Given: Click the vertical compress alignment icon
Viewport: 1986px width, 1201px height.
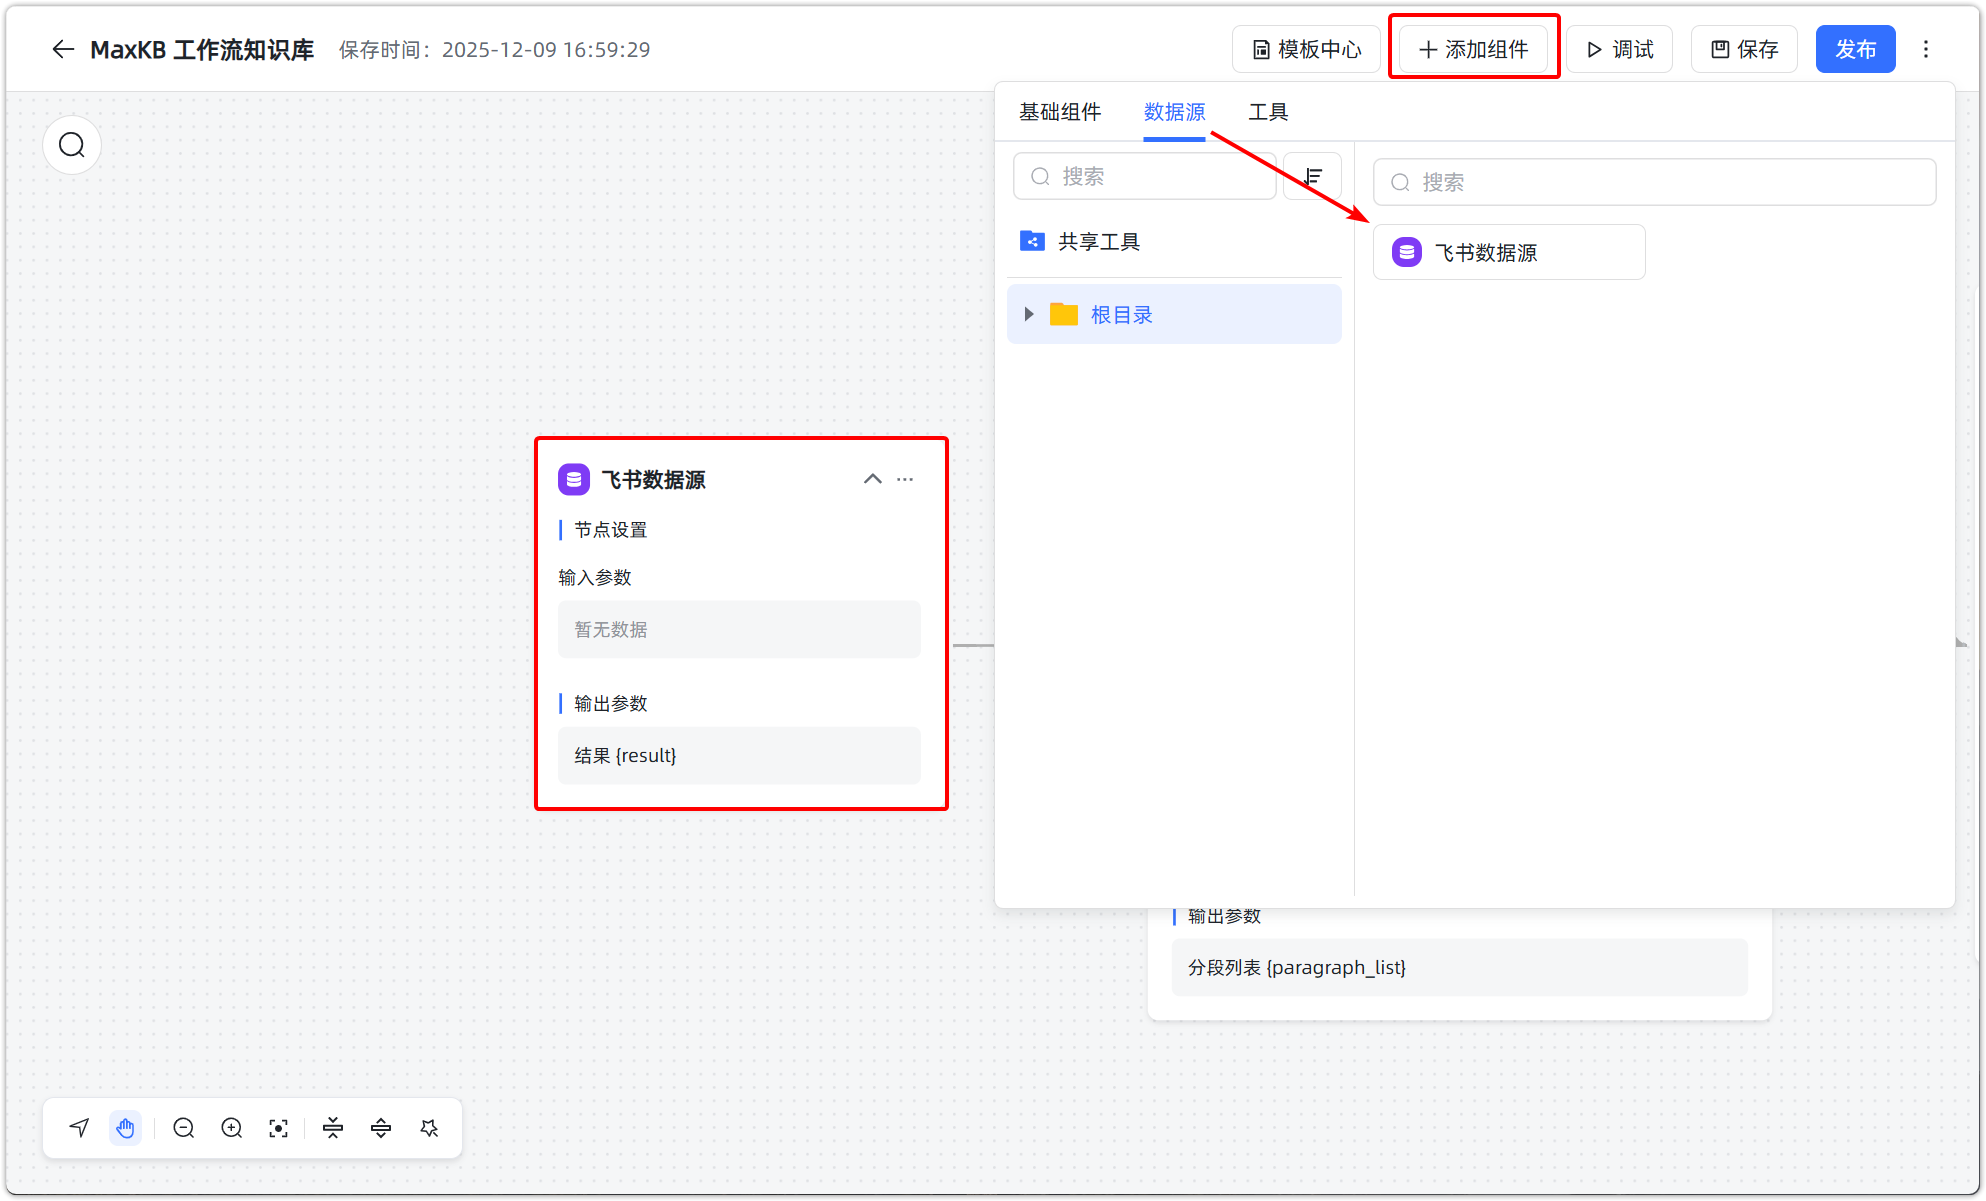Looking at the screenshot, I should [x=332, y=1128].
